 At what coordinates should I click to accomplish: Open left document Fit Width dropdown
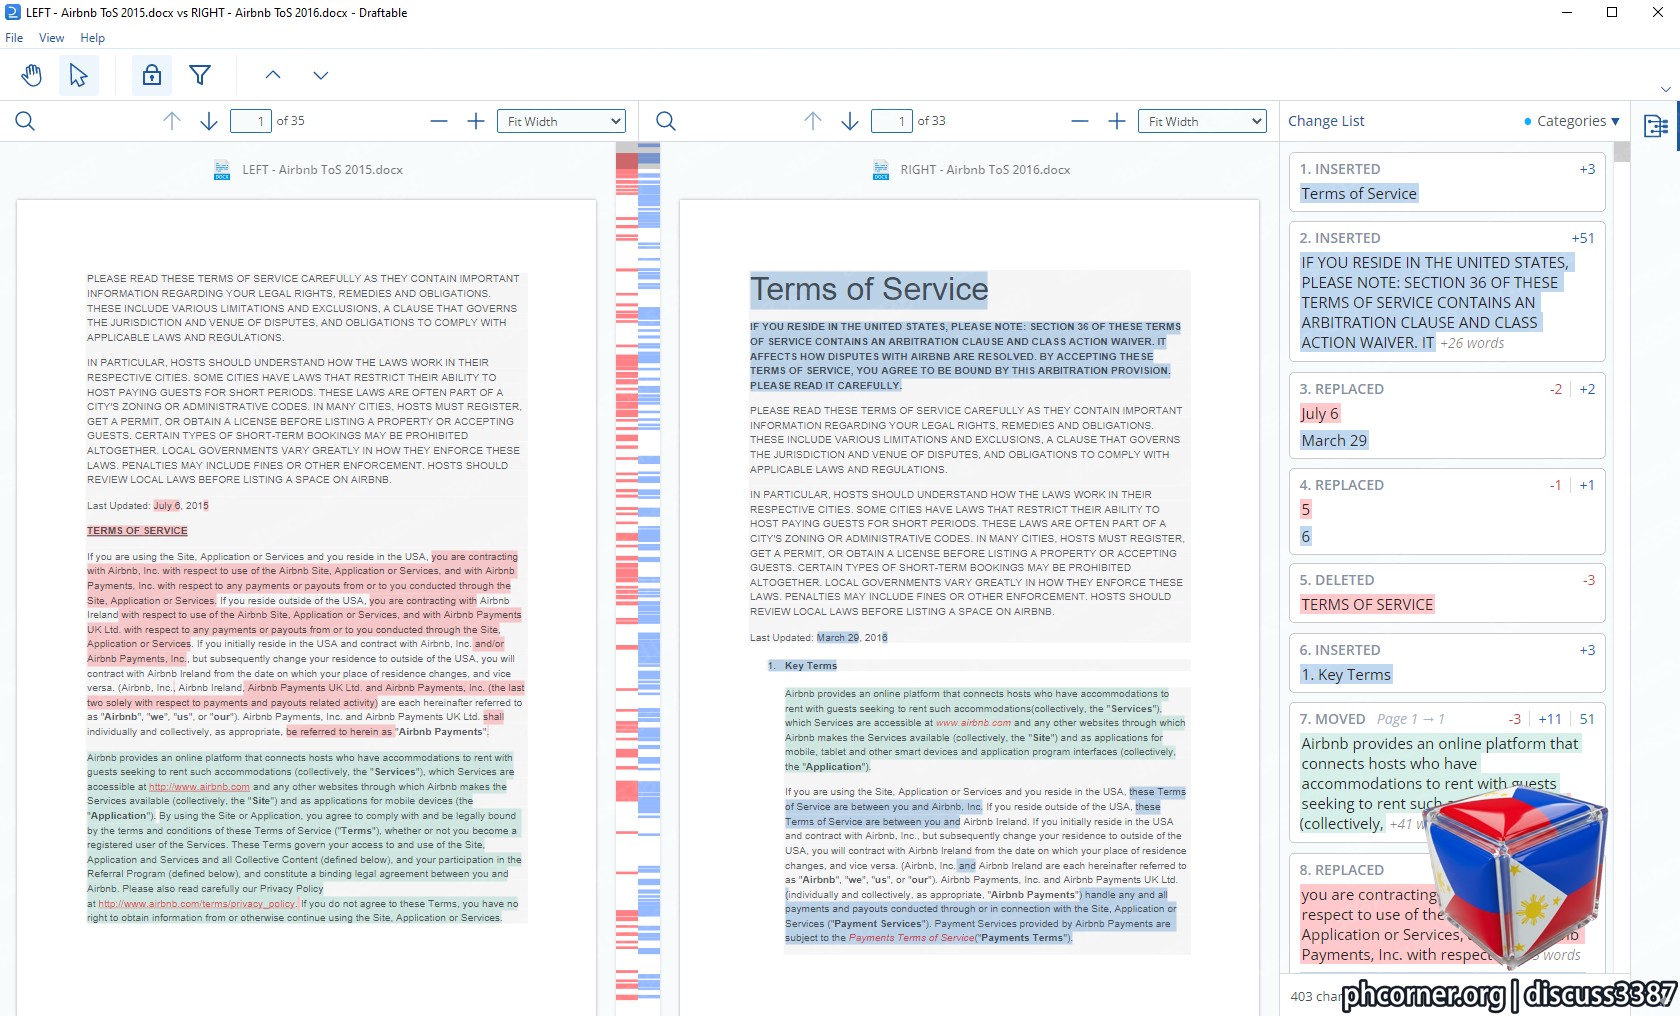[x=561, y=121]
